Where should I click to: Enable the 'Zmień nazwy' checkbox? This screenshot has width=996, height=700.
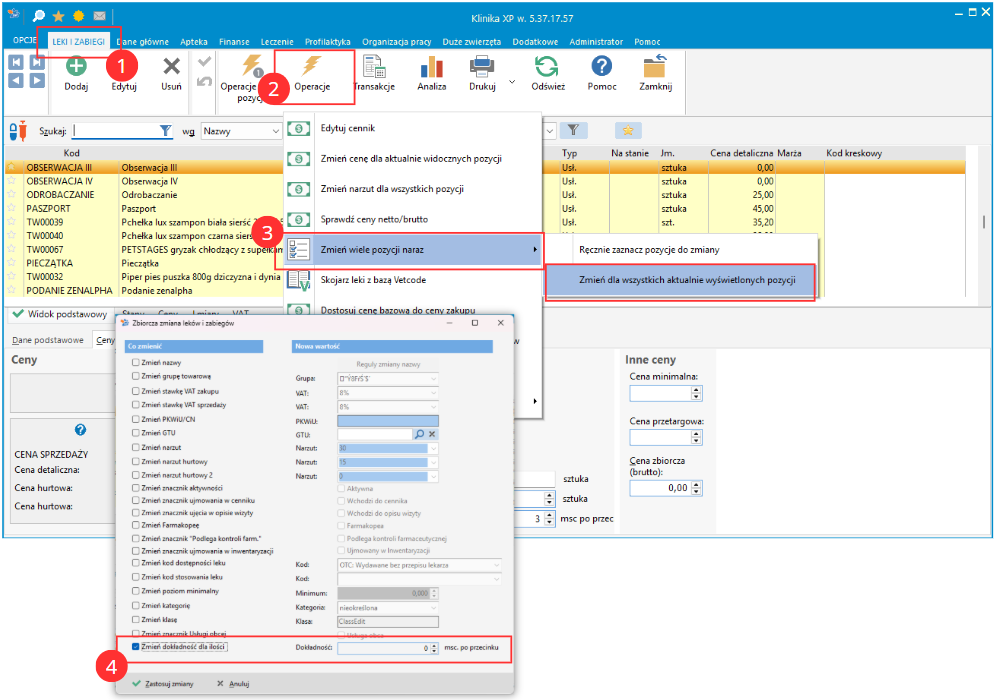[136, 362]
